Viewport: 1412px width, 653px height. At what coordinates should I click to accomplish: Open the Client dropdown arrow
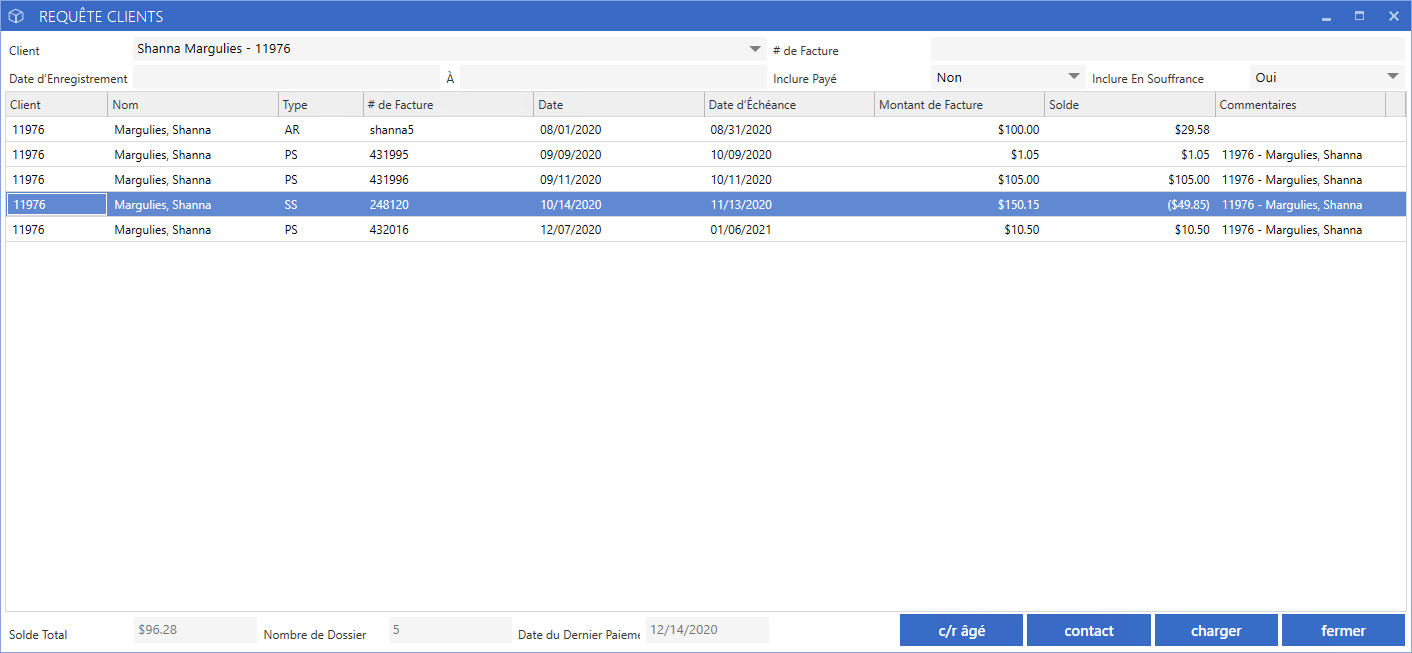(754, 49)
